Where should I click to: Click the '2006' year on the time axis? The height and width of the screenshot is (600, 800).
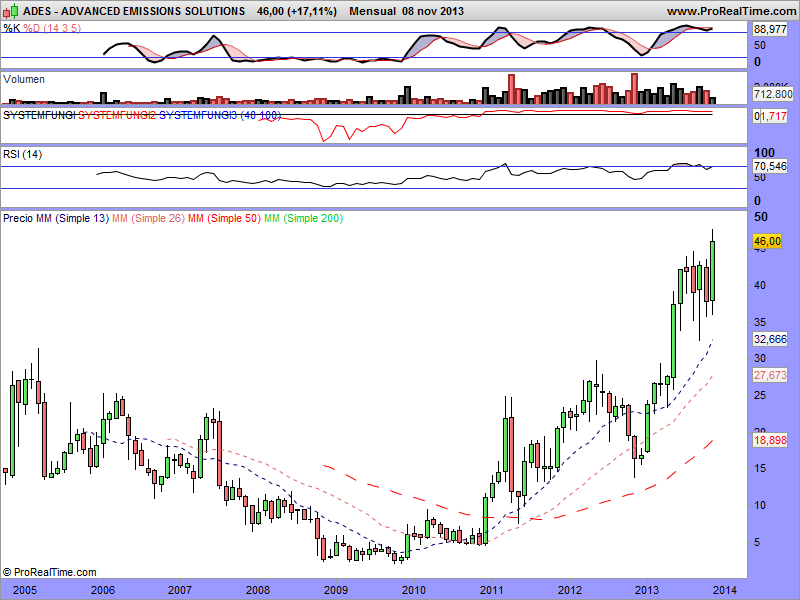[103, 590]
